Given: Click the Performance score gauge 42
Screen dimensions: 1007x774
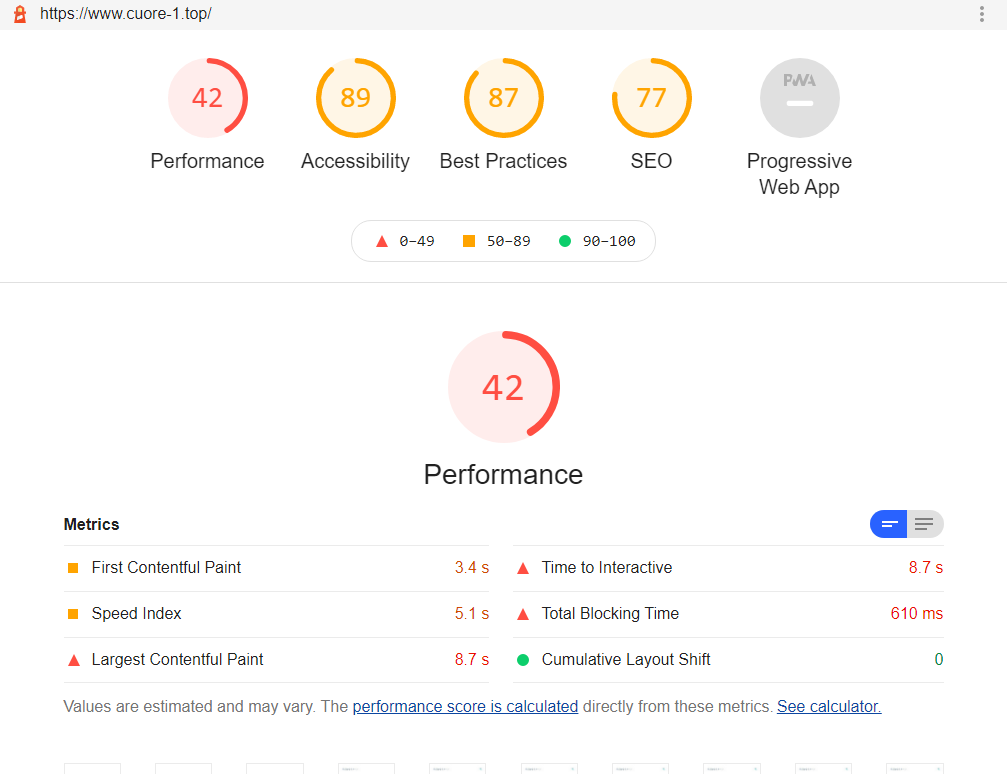Looking at the screenshot, I should [207, 98].
